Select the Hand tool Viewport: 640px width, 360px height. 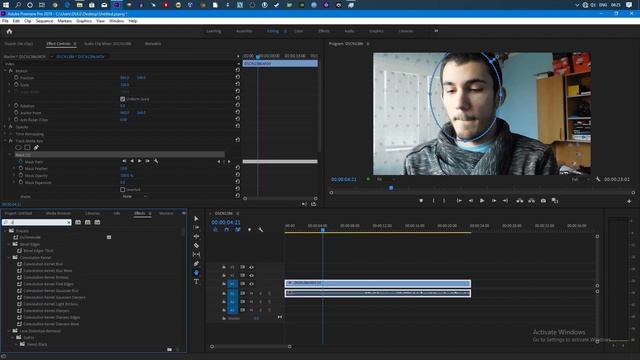[196, 273]
